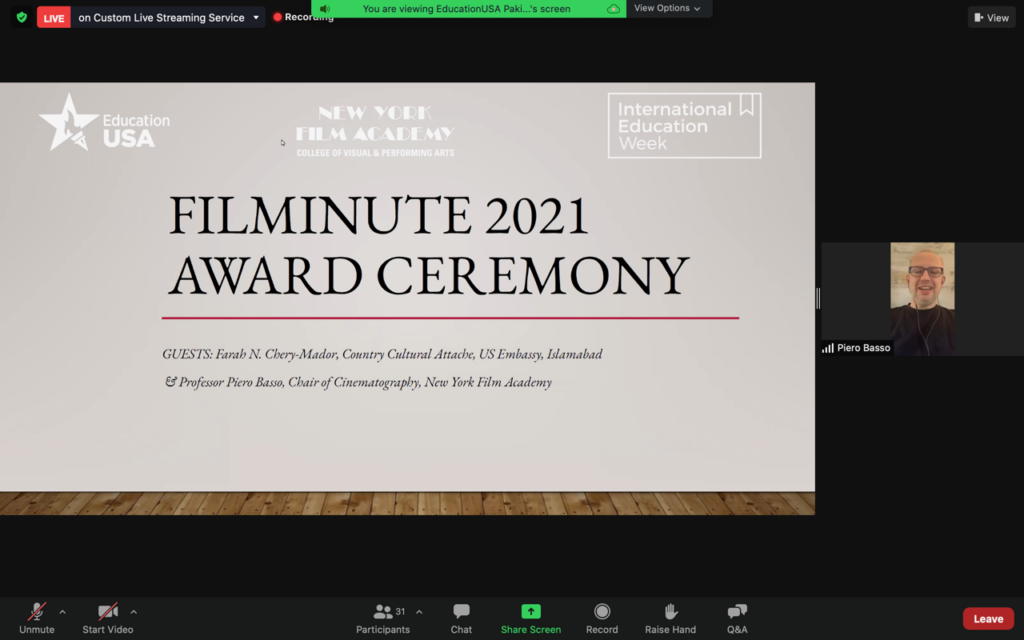Open the Chat panel
The image size is (1024, 640).
click(x=461, y=618)
